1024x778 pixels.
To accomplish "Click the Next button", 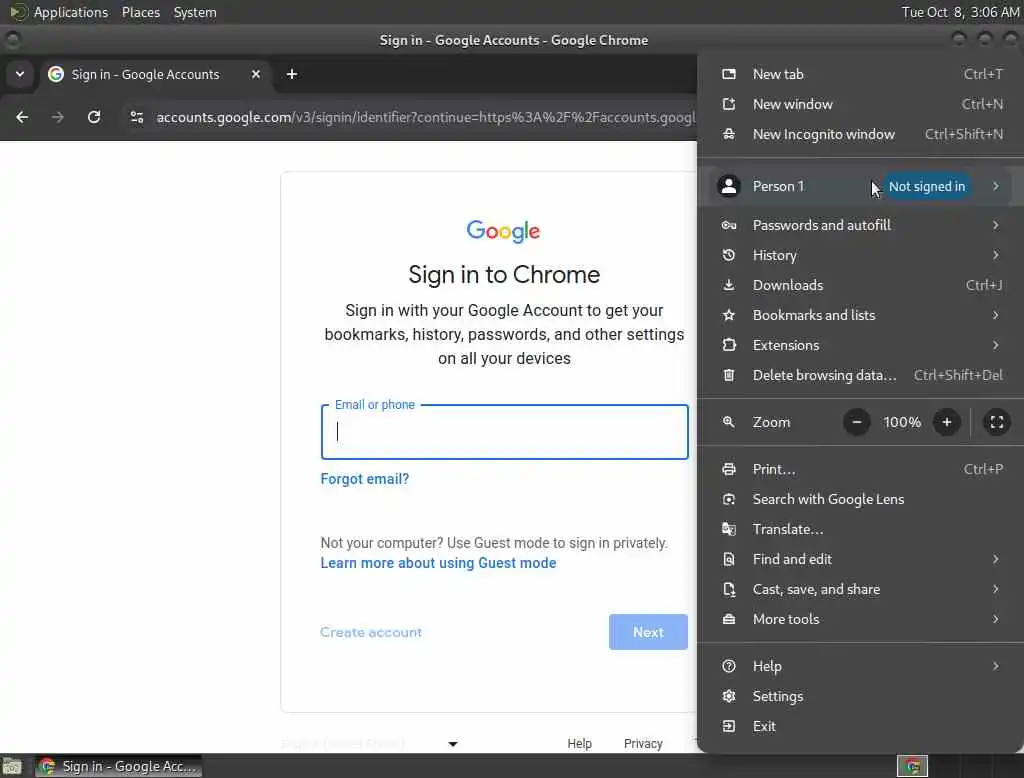I will [x=648, y=632].
